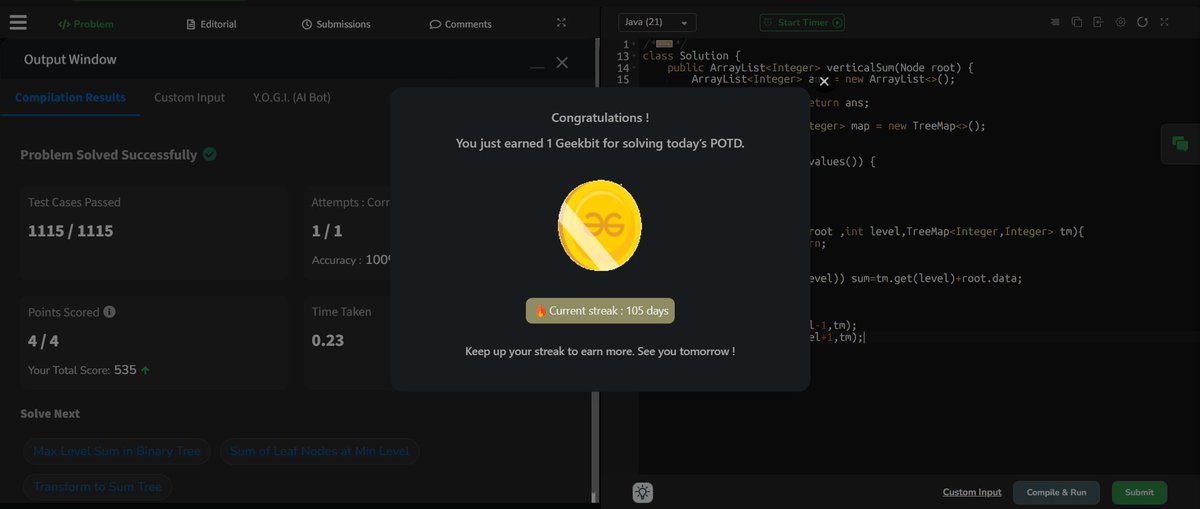The image size is (1200, 509).
Task: Click 'Solve Next' heading
Action: [x=50, y=414]
